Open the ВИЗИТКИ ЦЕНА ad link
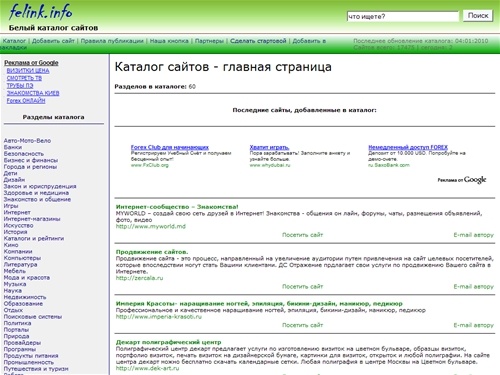 tap(28, 71)
